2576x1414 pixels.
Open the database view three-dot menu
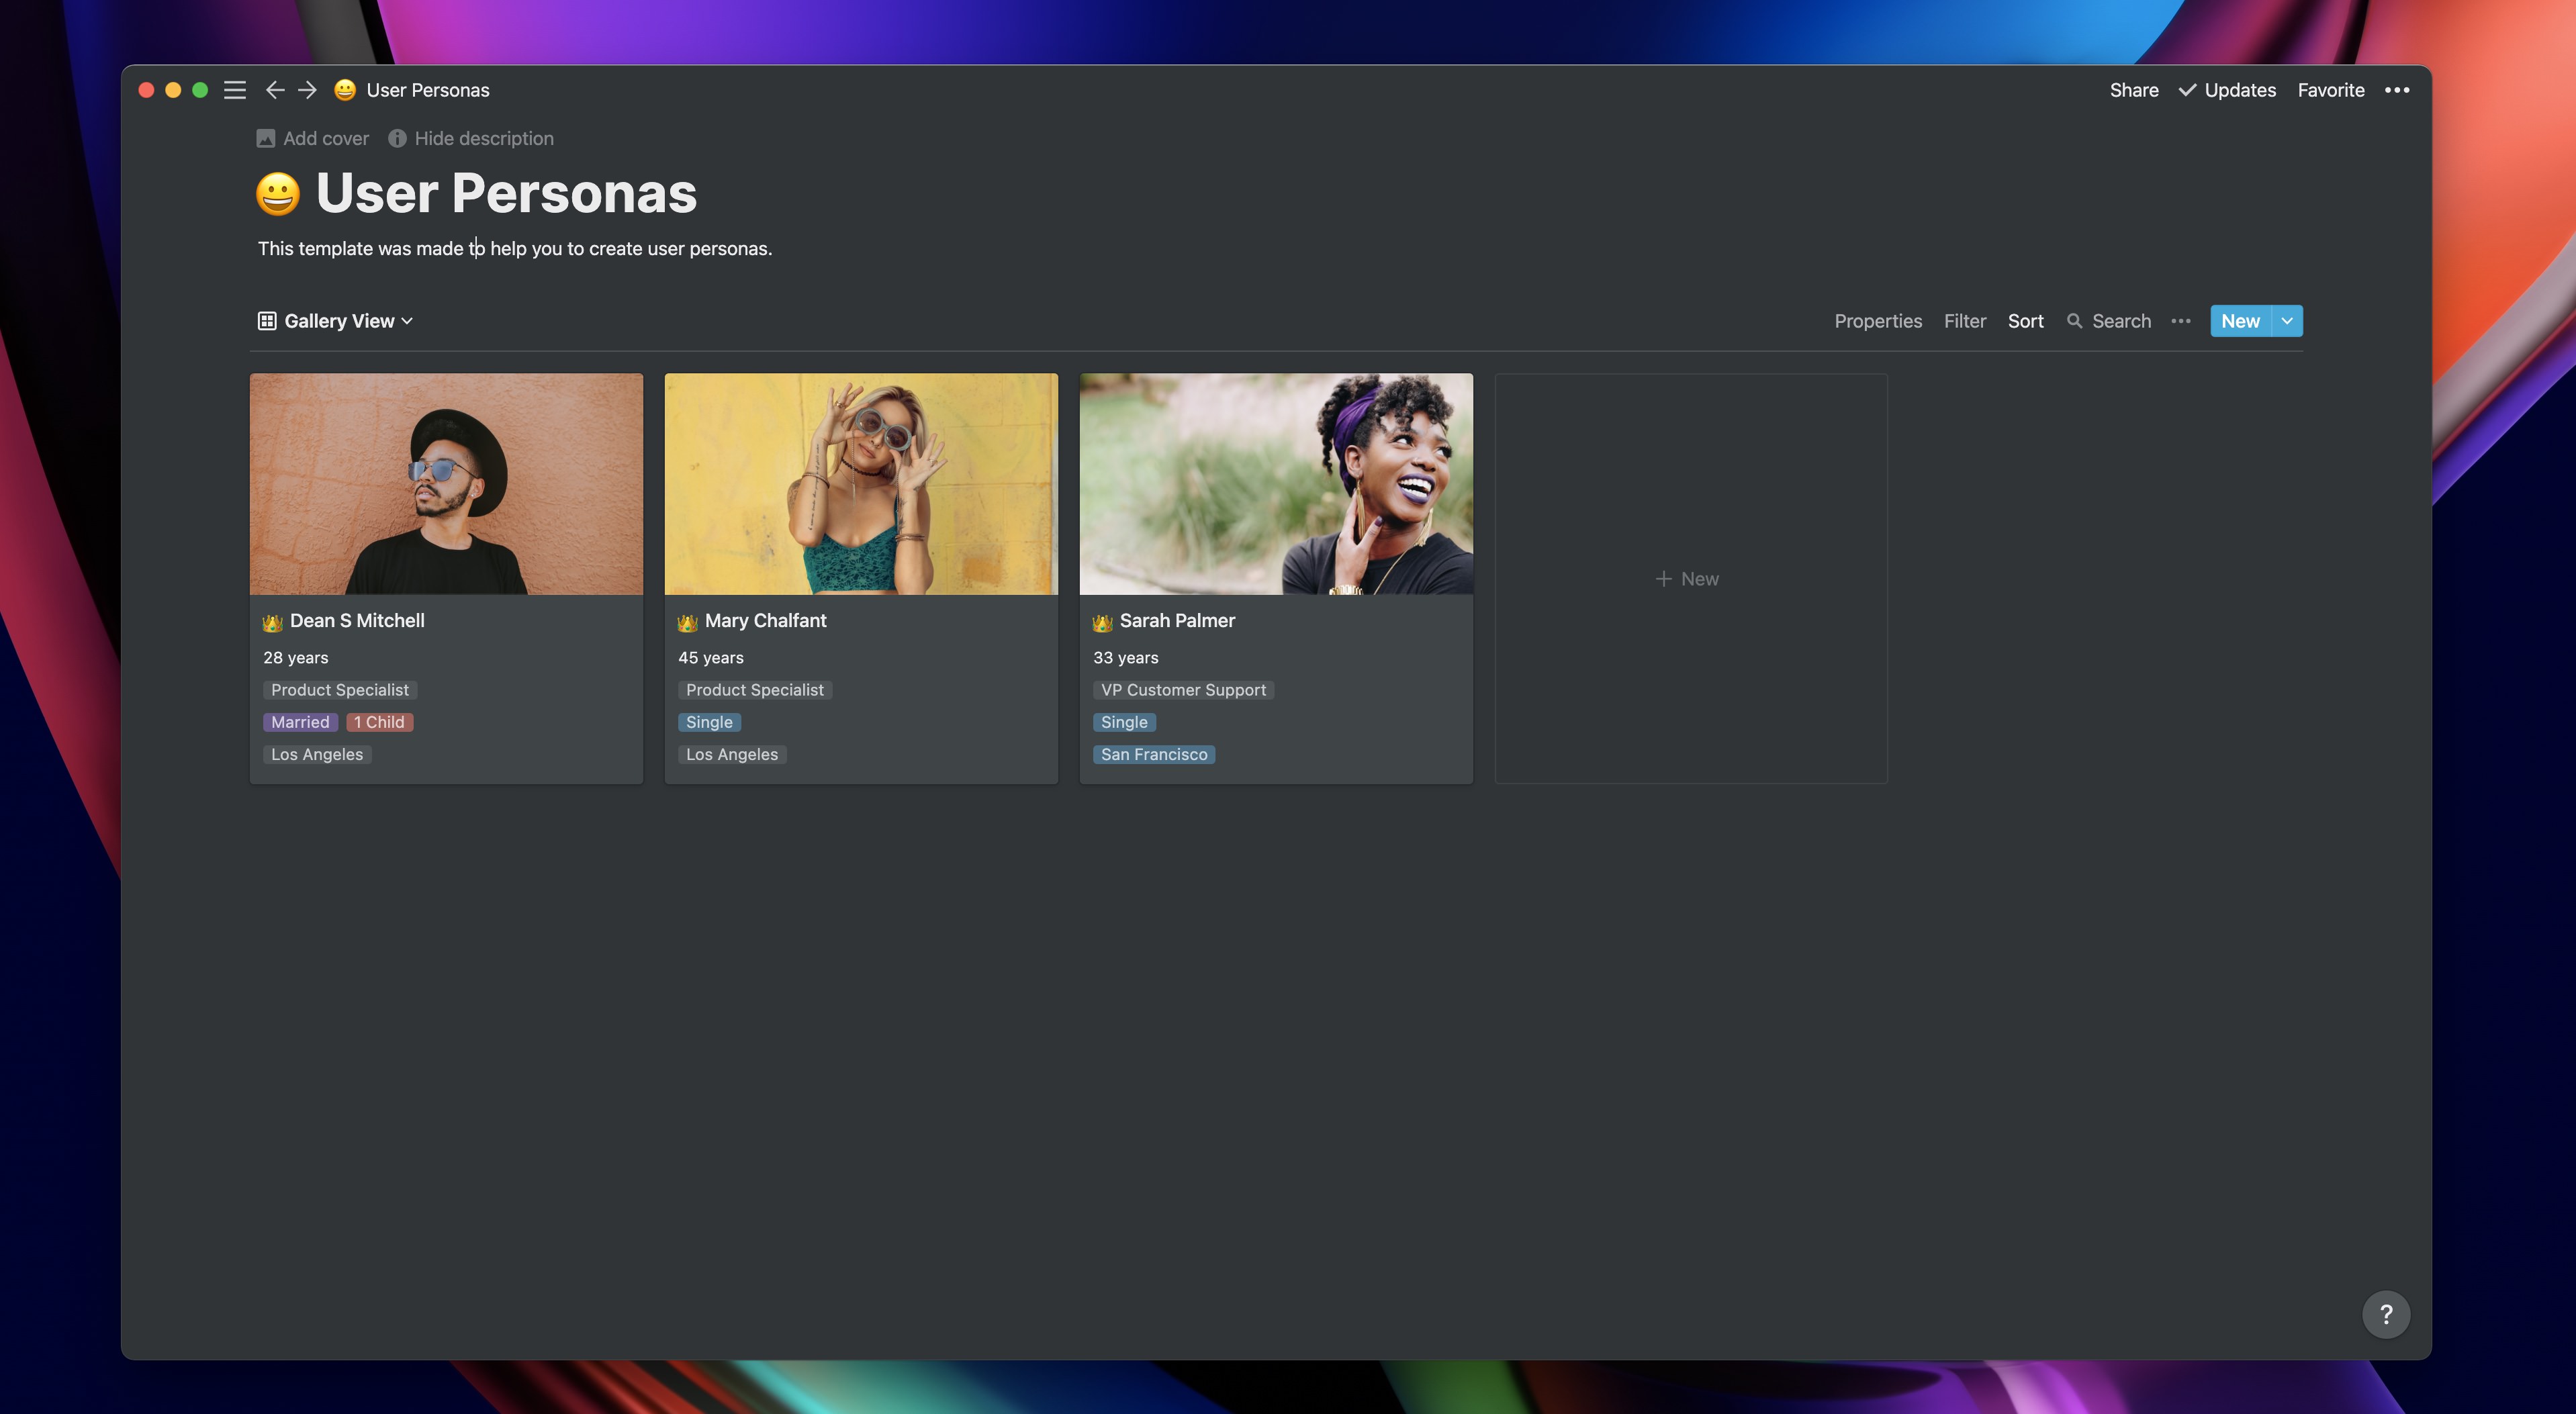tap(2180, 321)
